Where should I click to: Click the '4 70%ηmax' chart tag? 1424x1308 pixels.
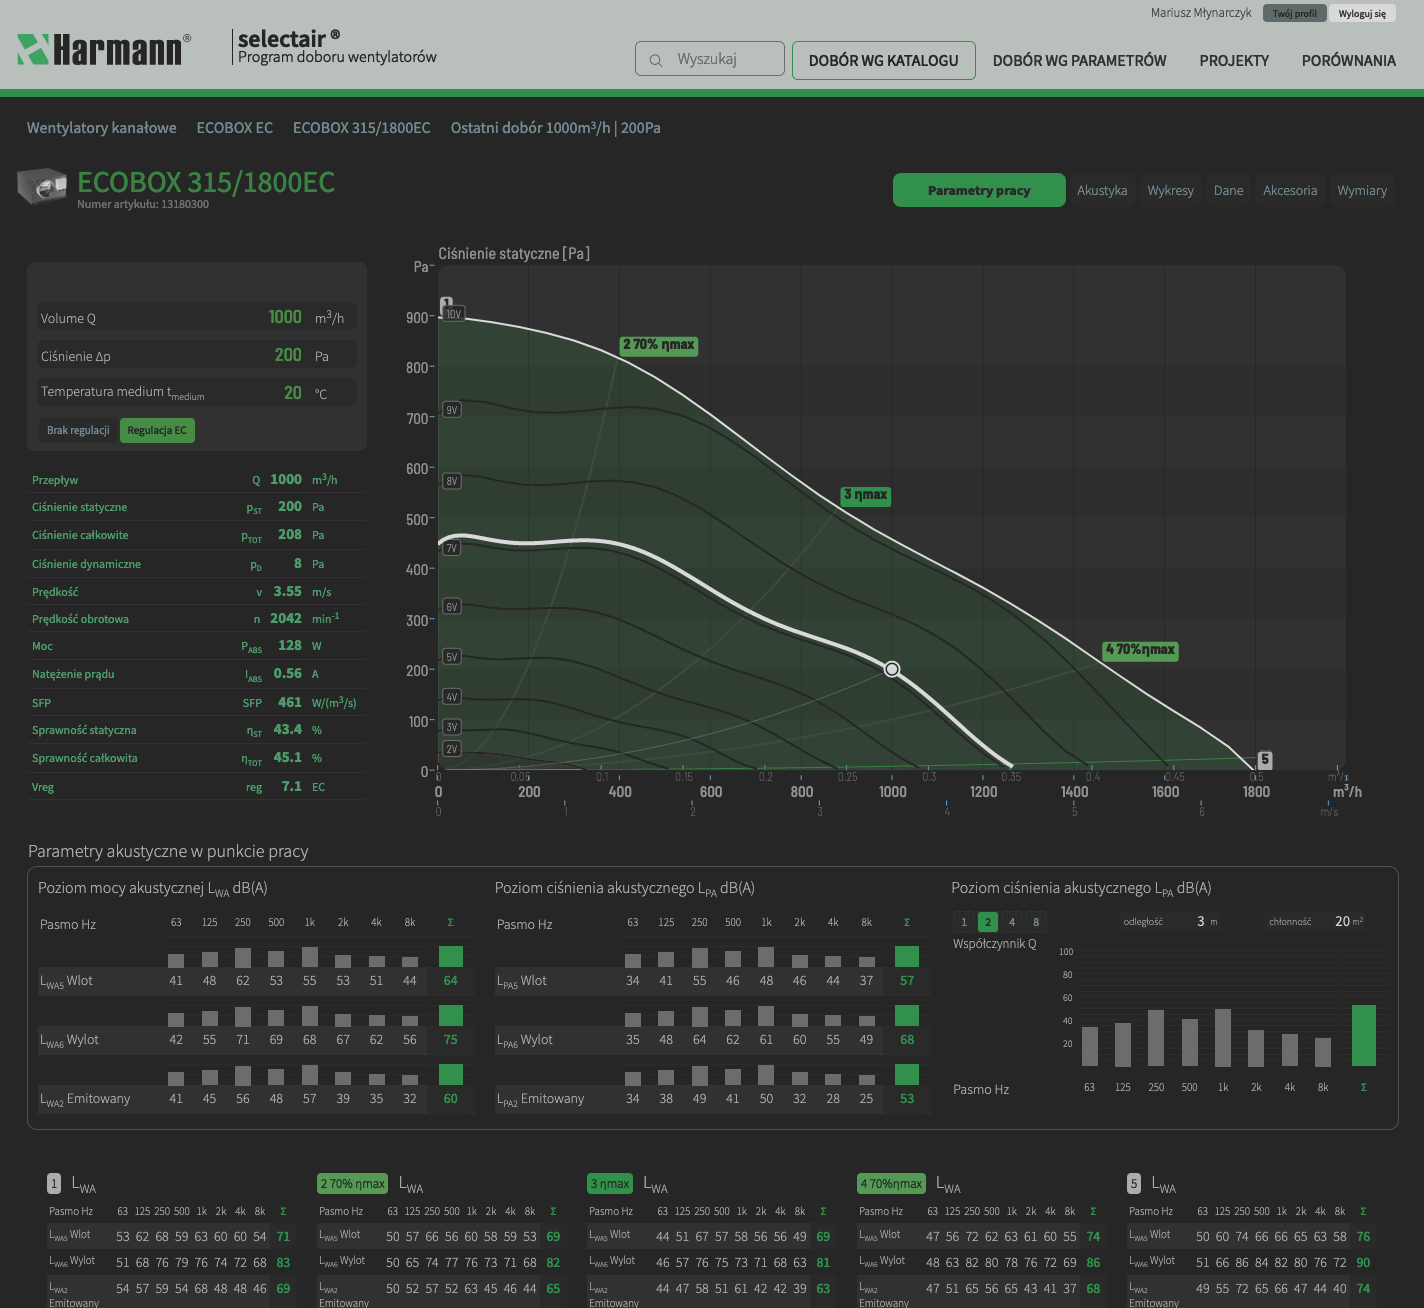(1141, 650)
